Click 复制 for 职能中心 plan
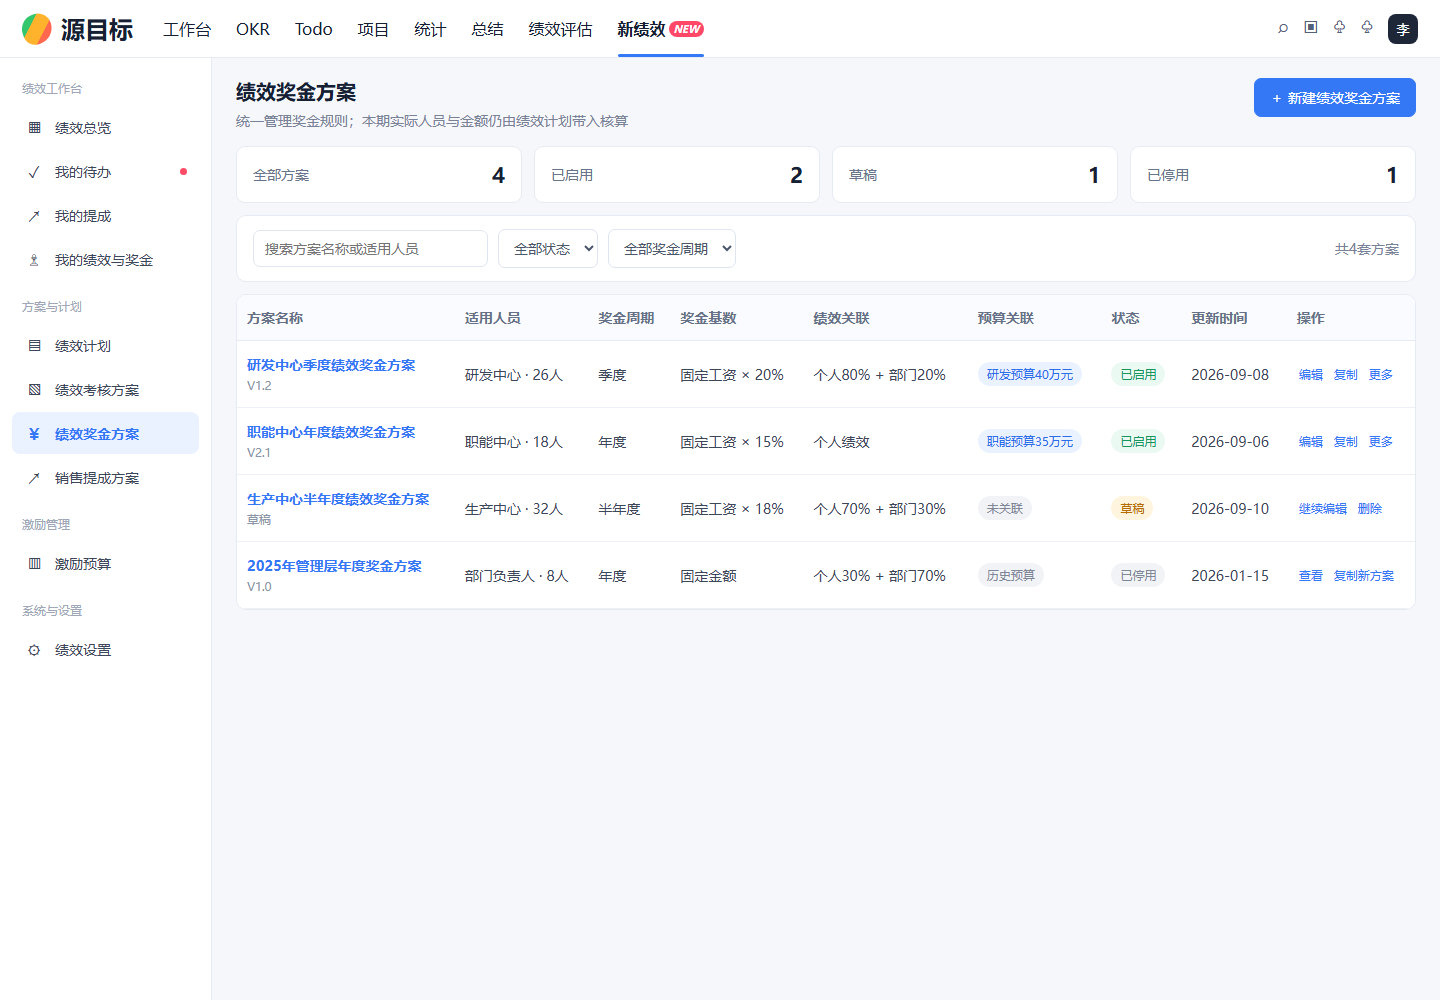 [x=1346, y=442]
